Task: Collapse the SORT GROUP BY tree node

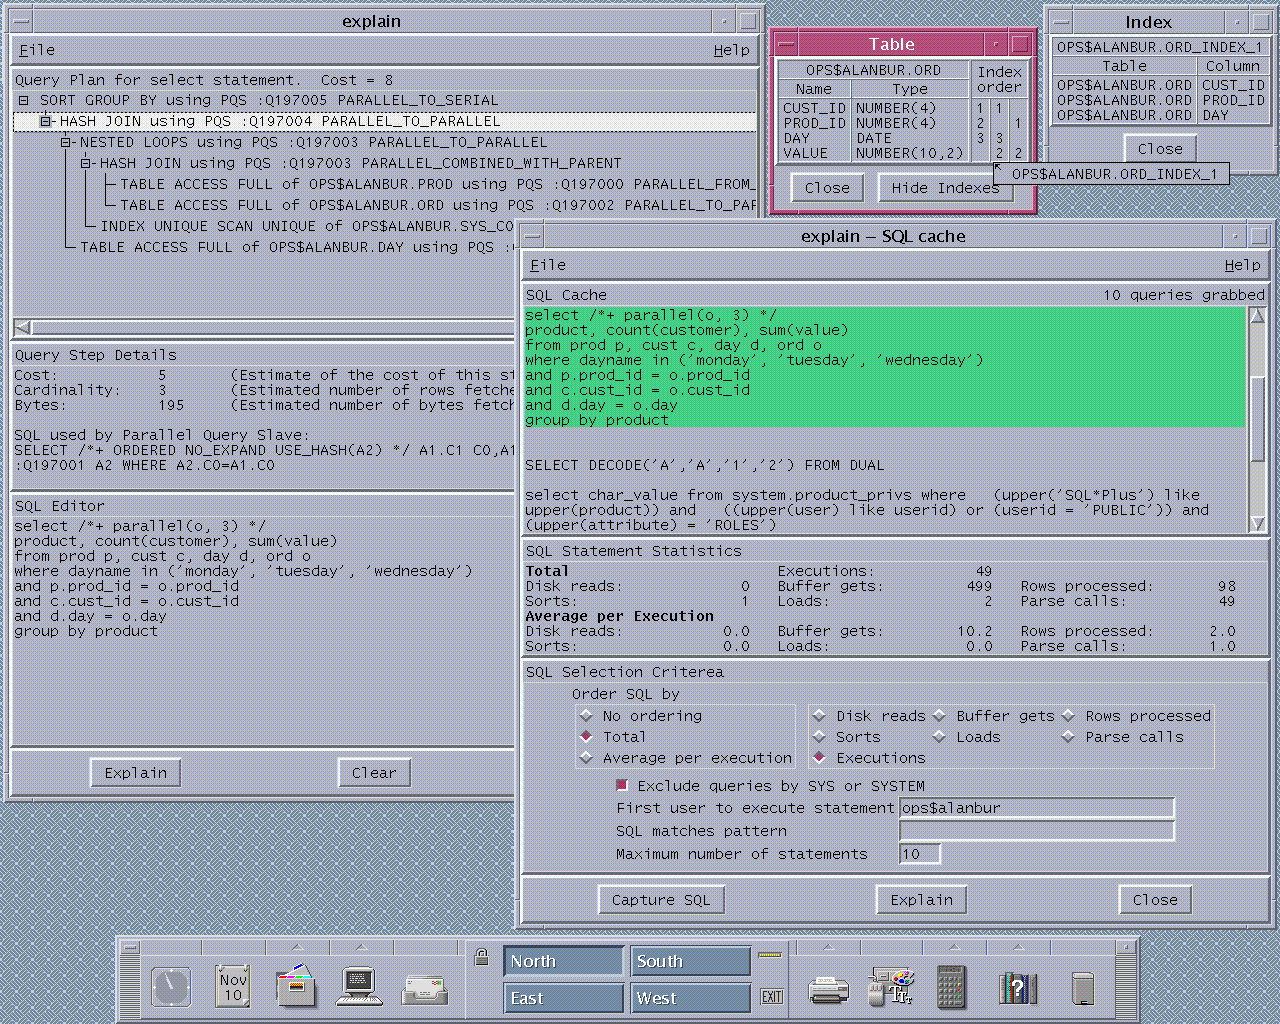Action: click(24, 100)
